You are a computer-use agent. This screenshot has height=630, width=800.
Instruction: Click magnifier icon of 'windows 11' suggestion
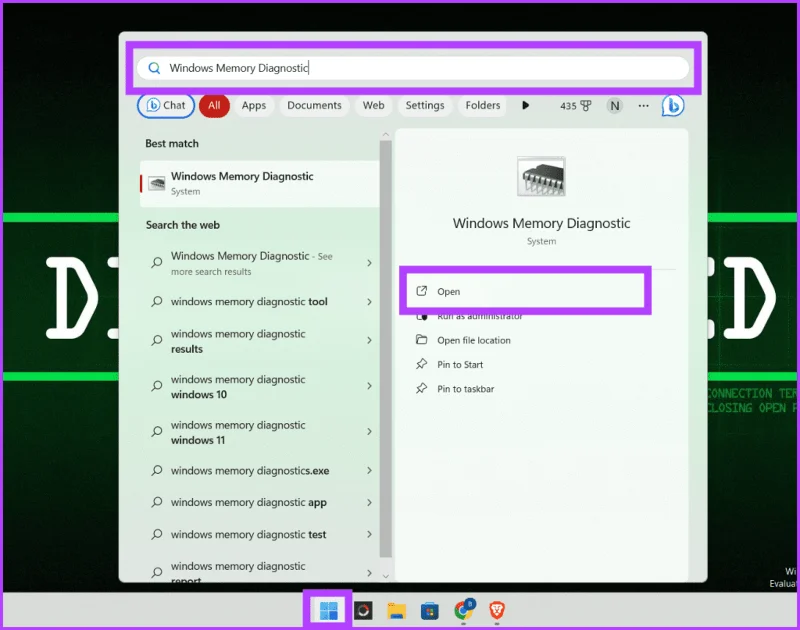pos(157,432)
